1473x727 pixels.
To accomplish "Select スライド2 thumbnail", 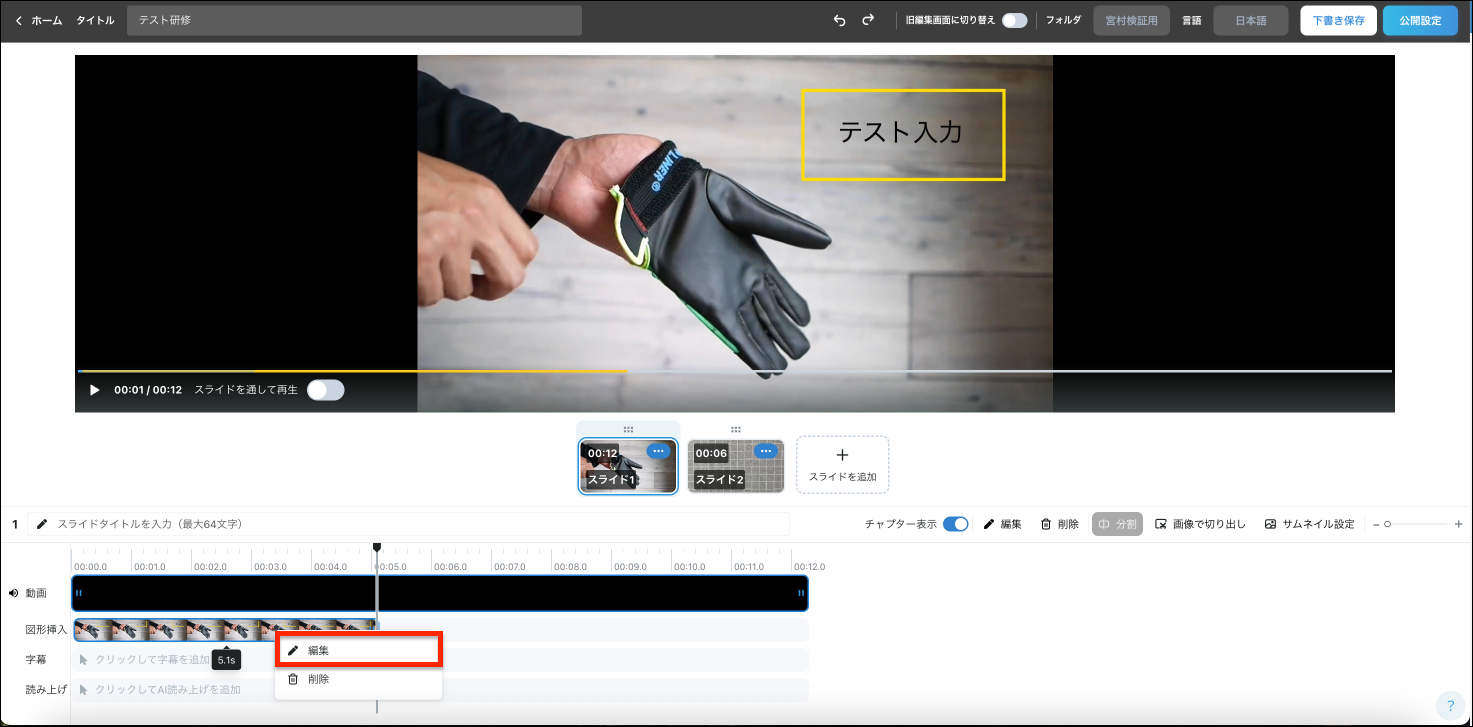I will click(x=735, y=466).
